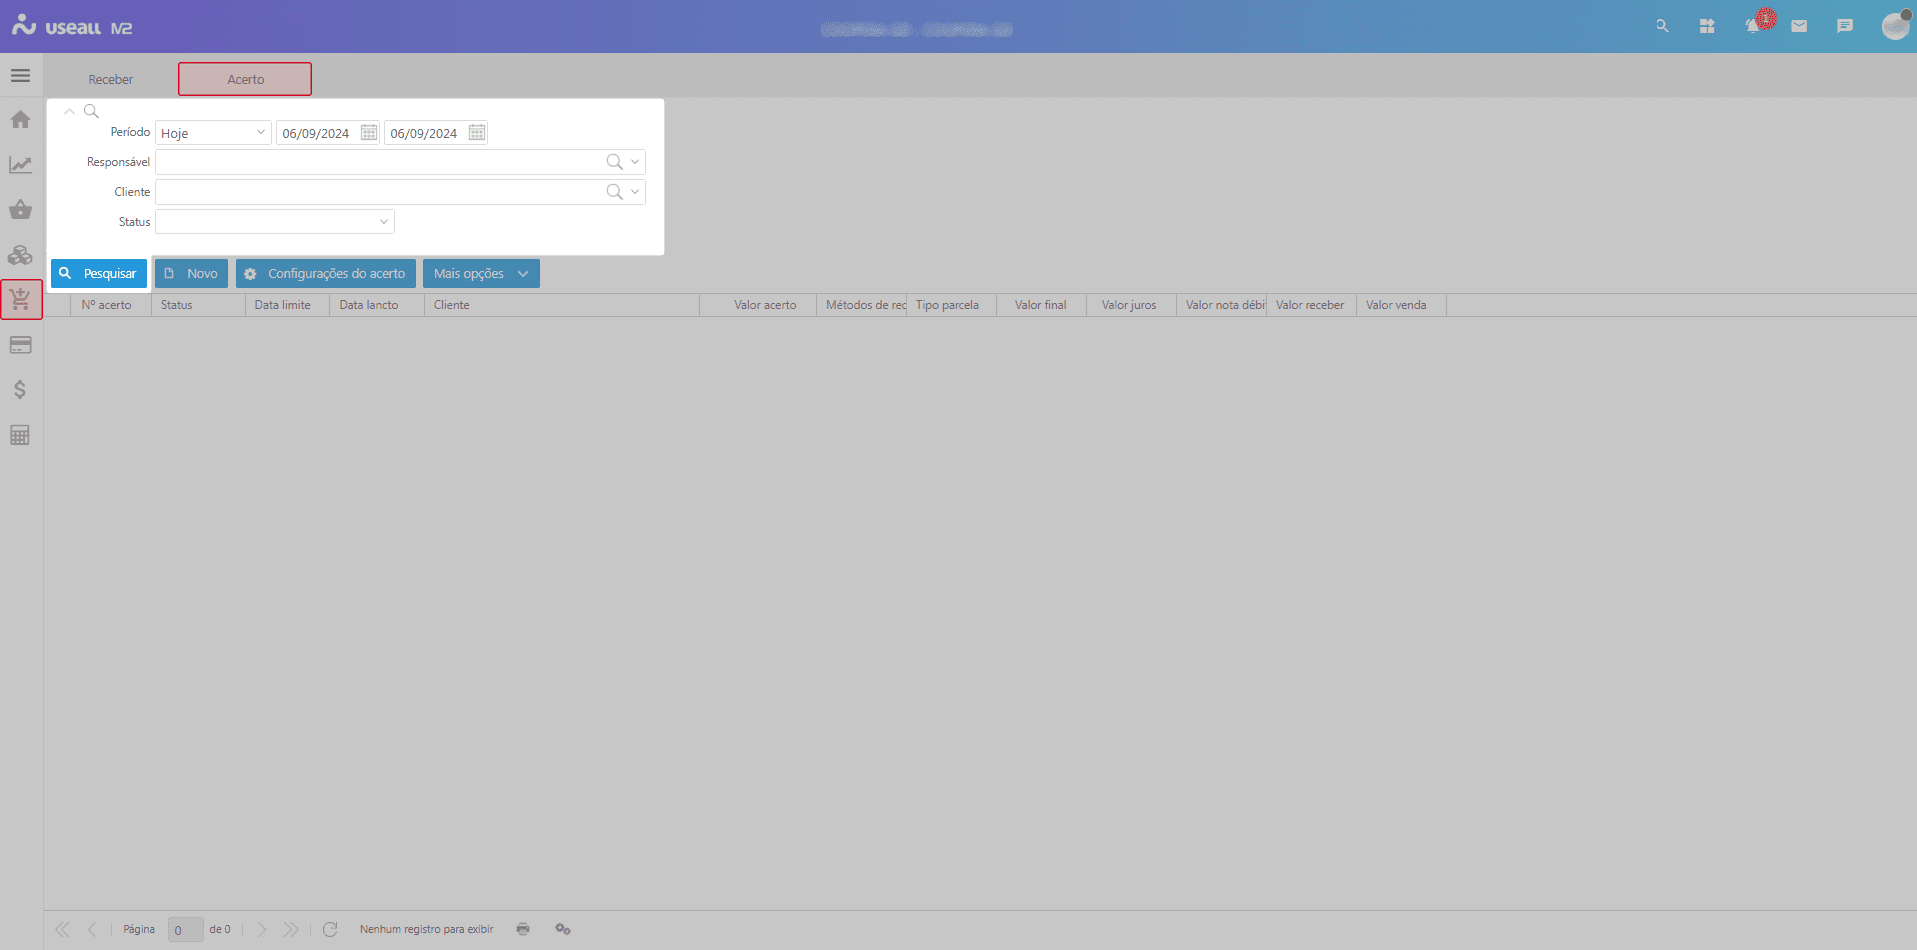The image size is (1917, 950).
Task: Click the print icon in footer
Action: 523,929
